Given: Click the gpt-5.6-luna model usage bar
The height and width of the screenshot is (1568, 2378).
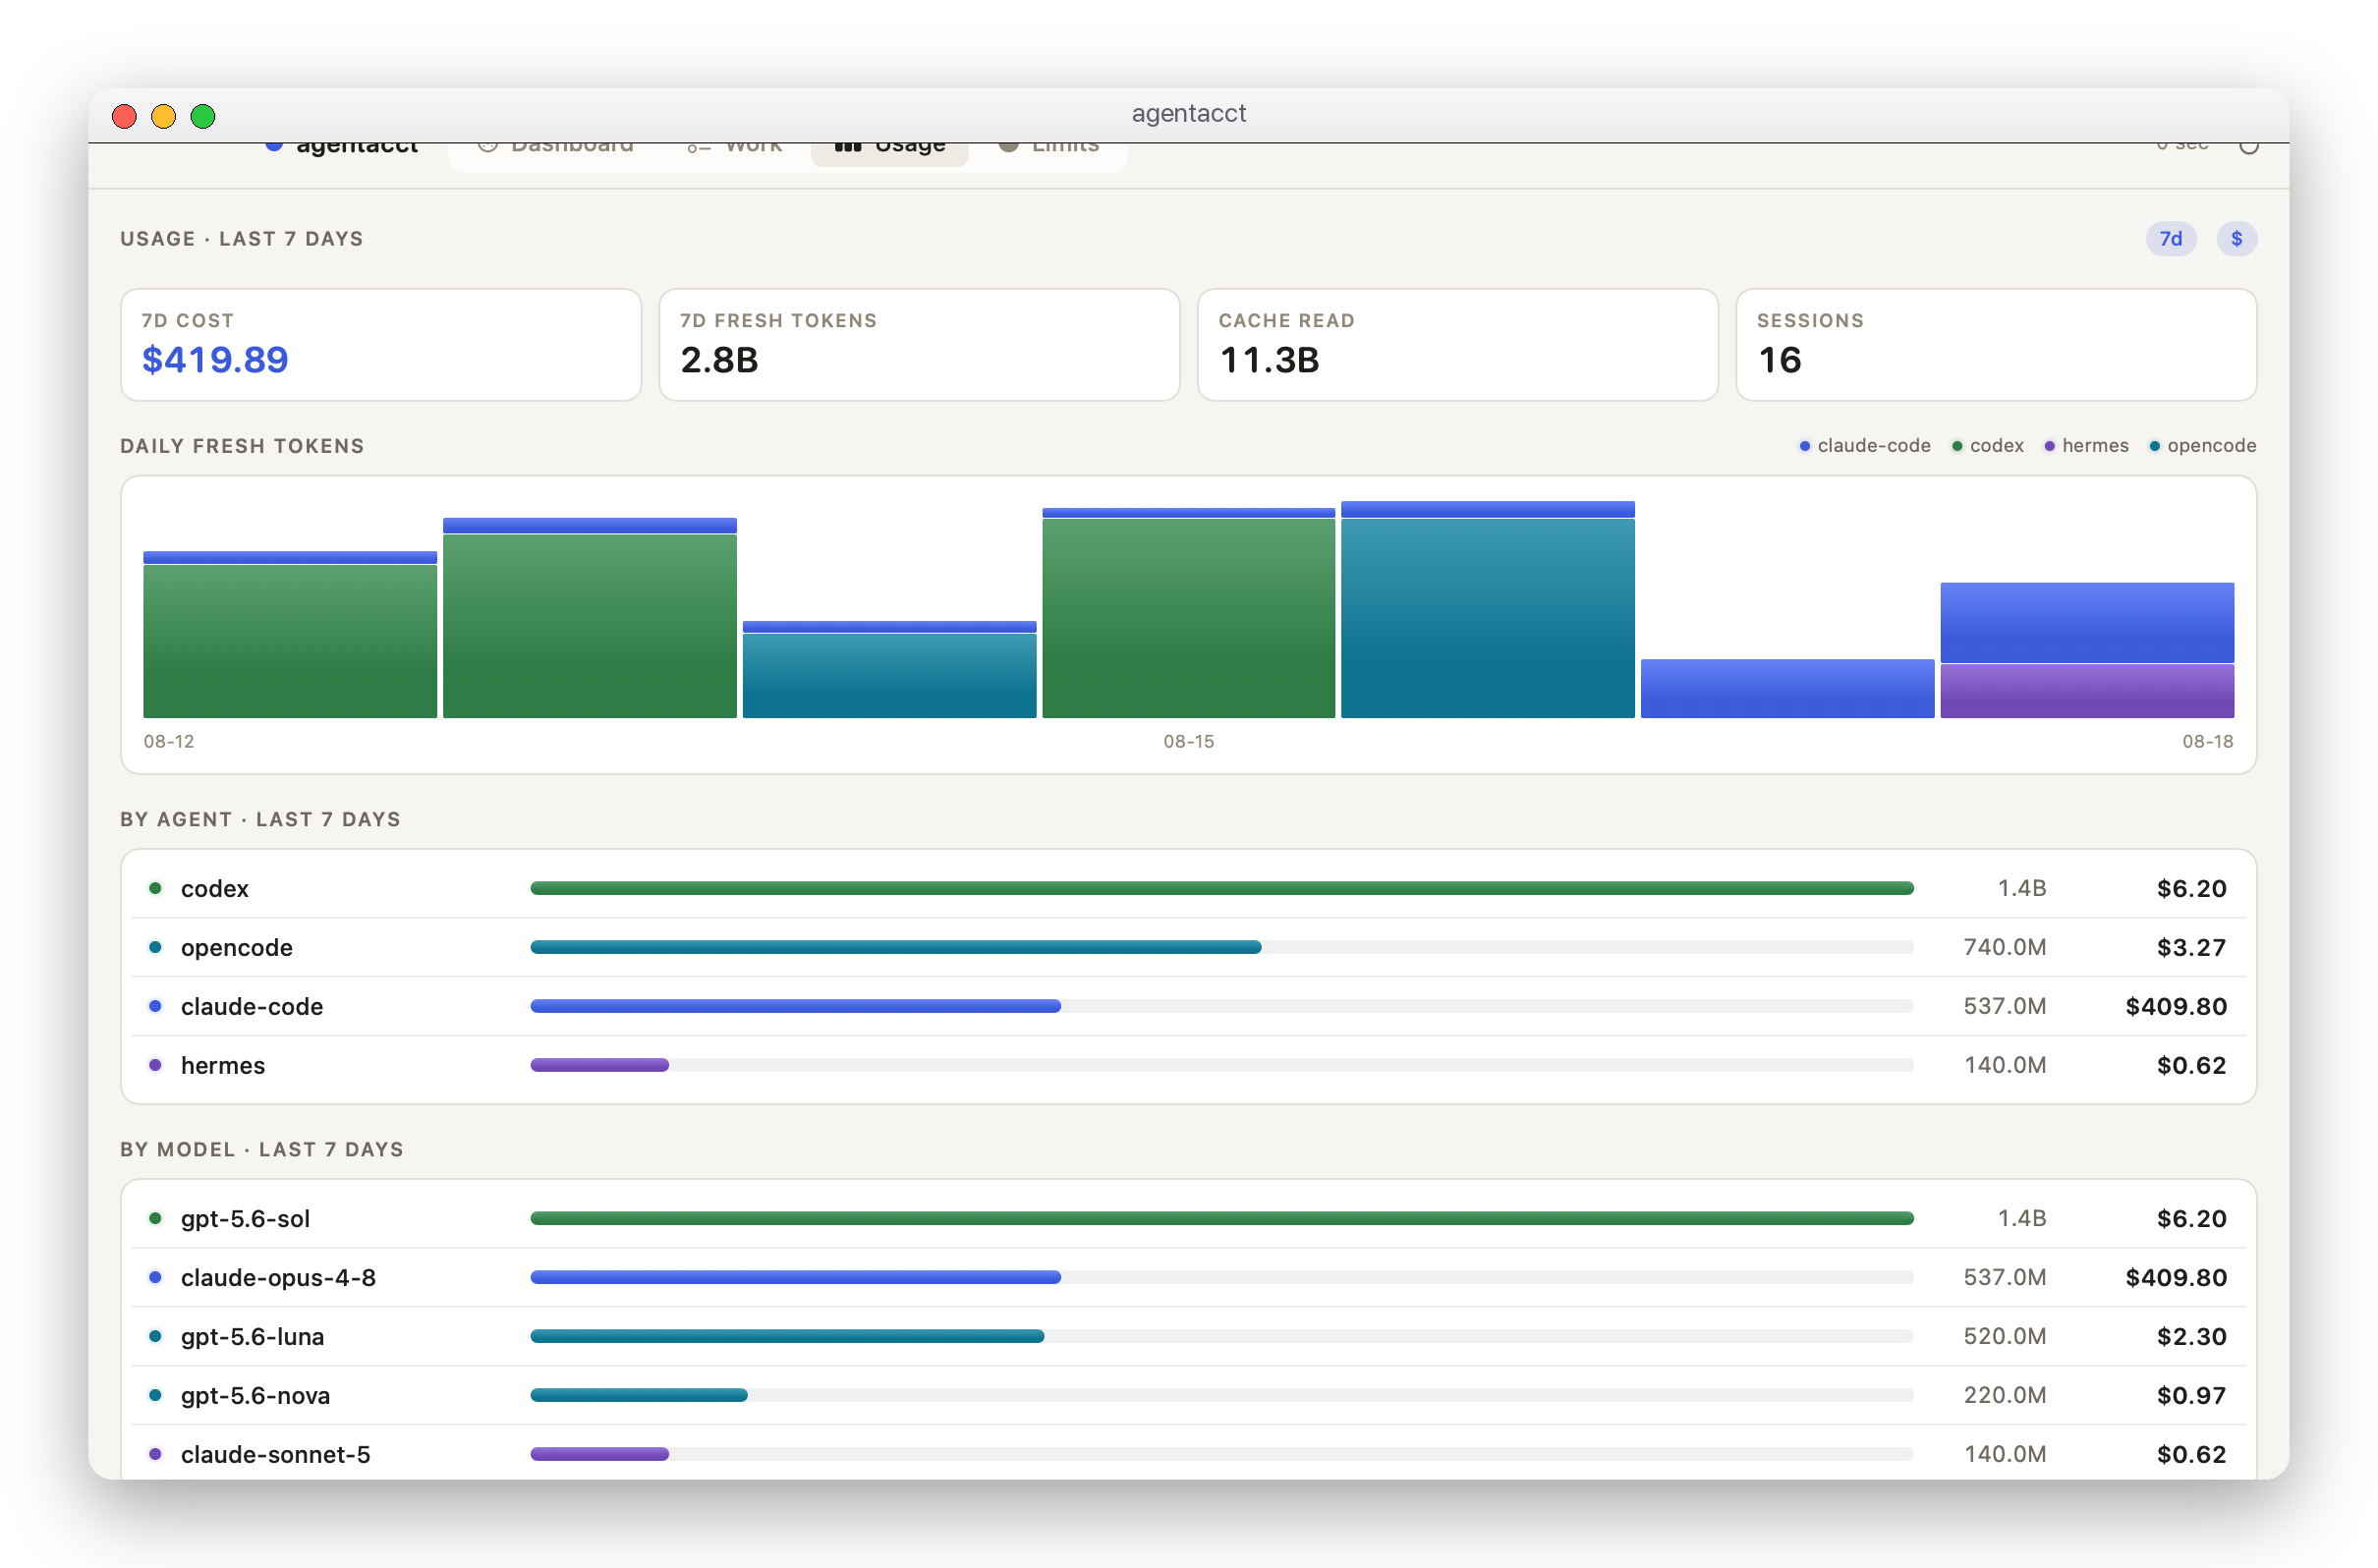Looking at the screenshot, I should [x=1222, y=1336].
